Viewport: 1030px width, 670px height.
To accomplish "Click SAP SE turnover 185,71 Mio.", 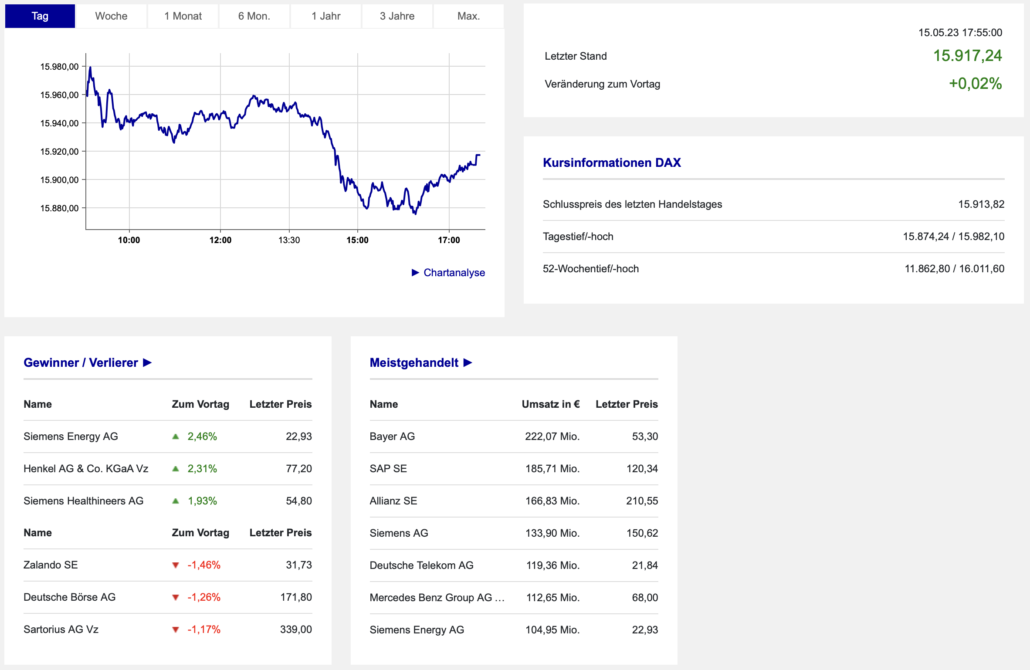I will 552,468.
